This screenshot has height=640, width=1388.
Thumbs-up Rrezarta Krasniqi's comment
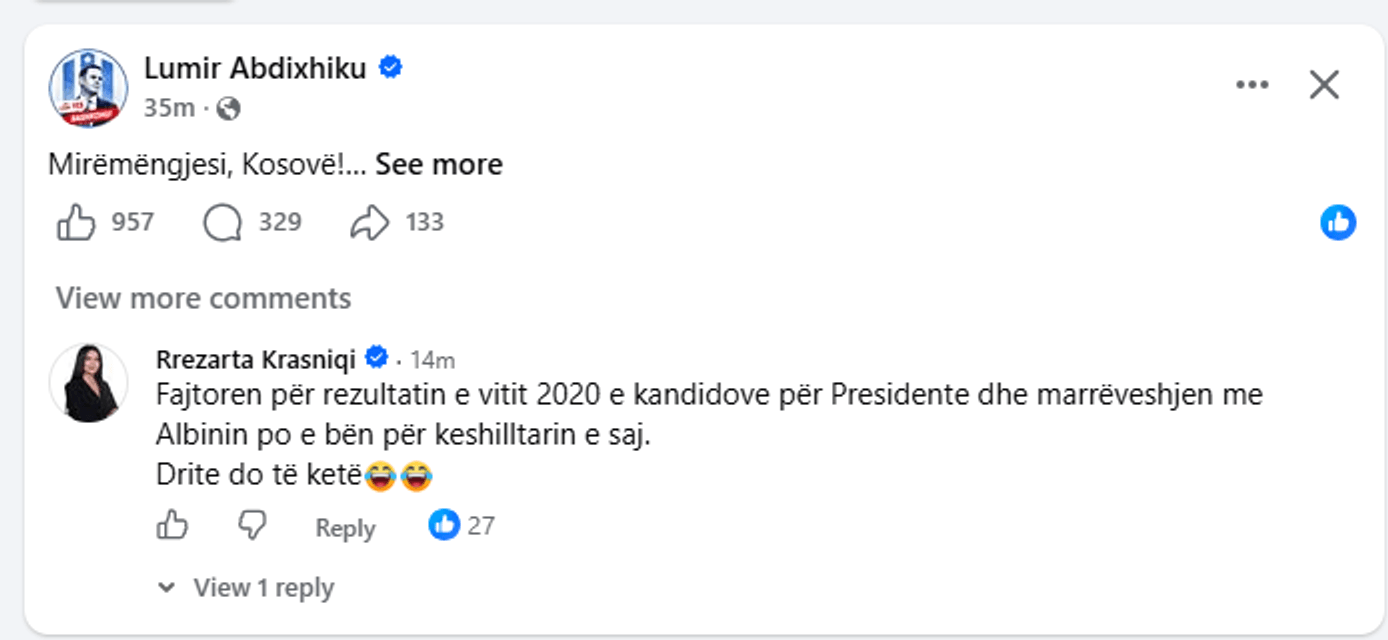173,525
